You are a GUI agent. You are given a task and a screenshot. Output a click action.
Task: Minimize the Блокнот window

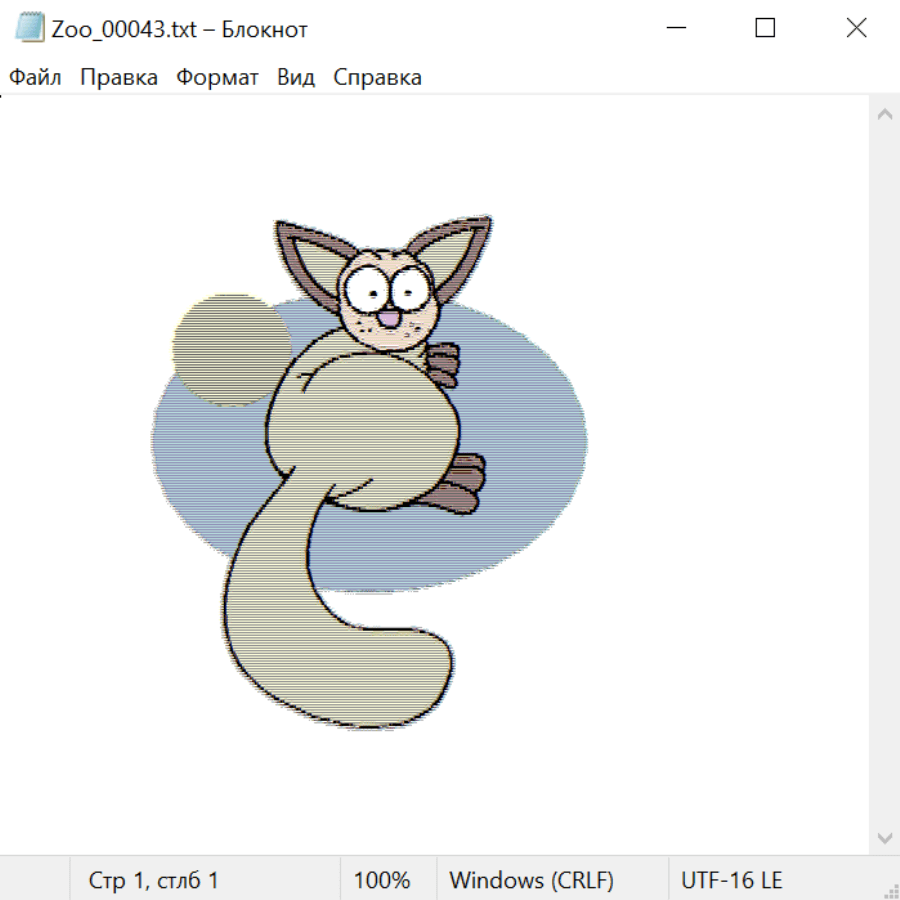point(675,28)
